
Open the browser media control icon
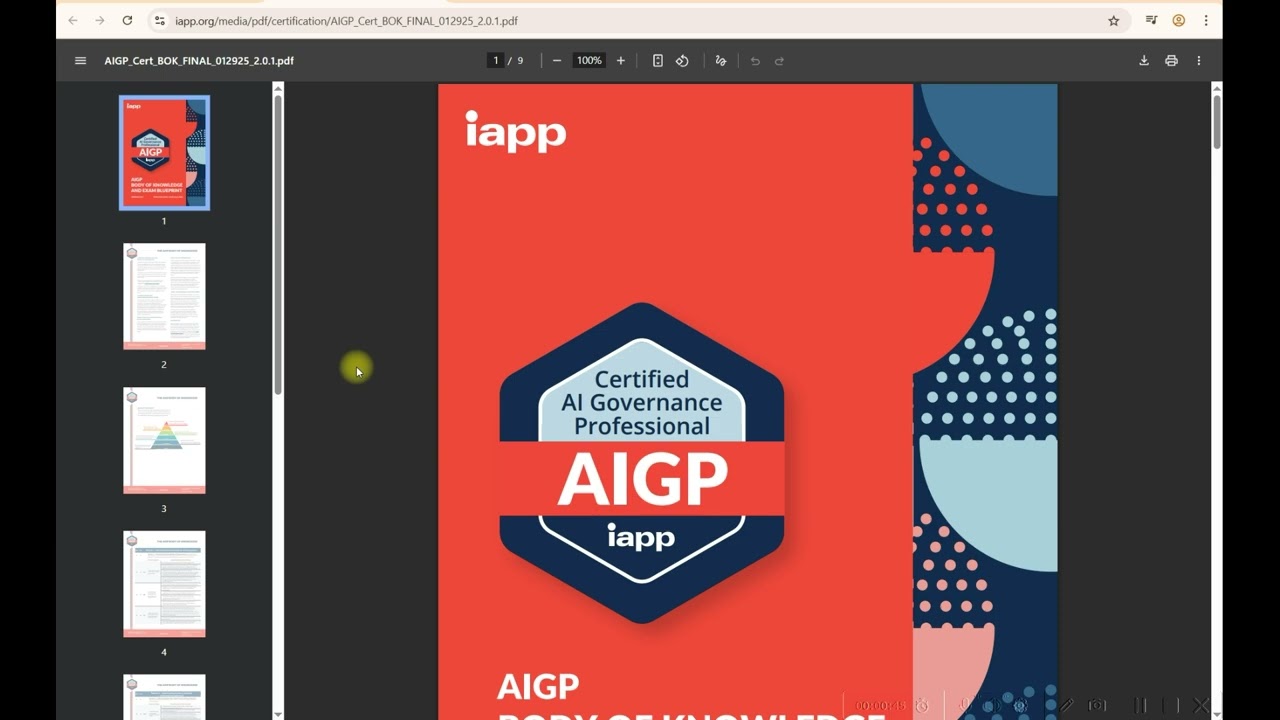pos(1151,20)
